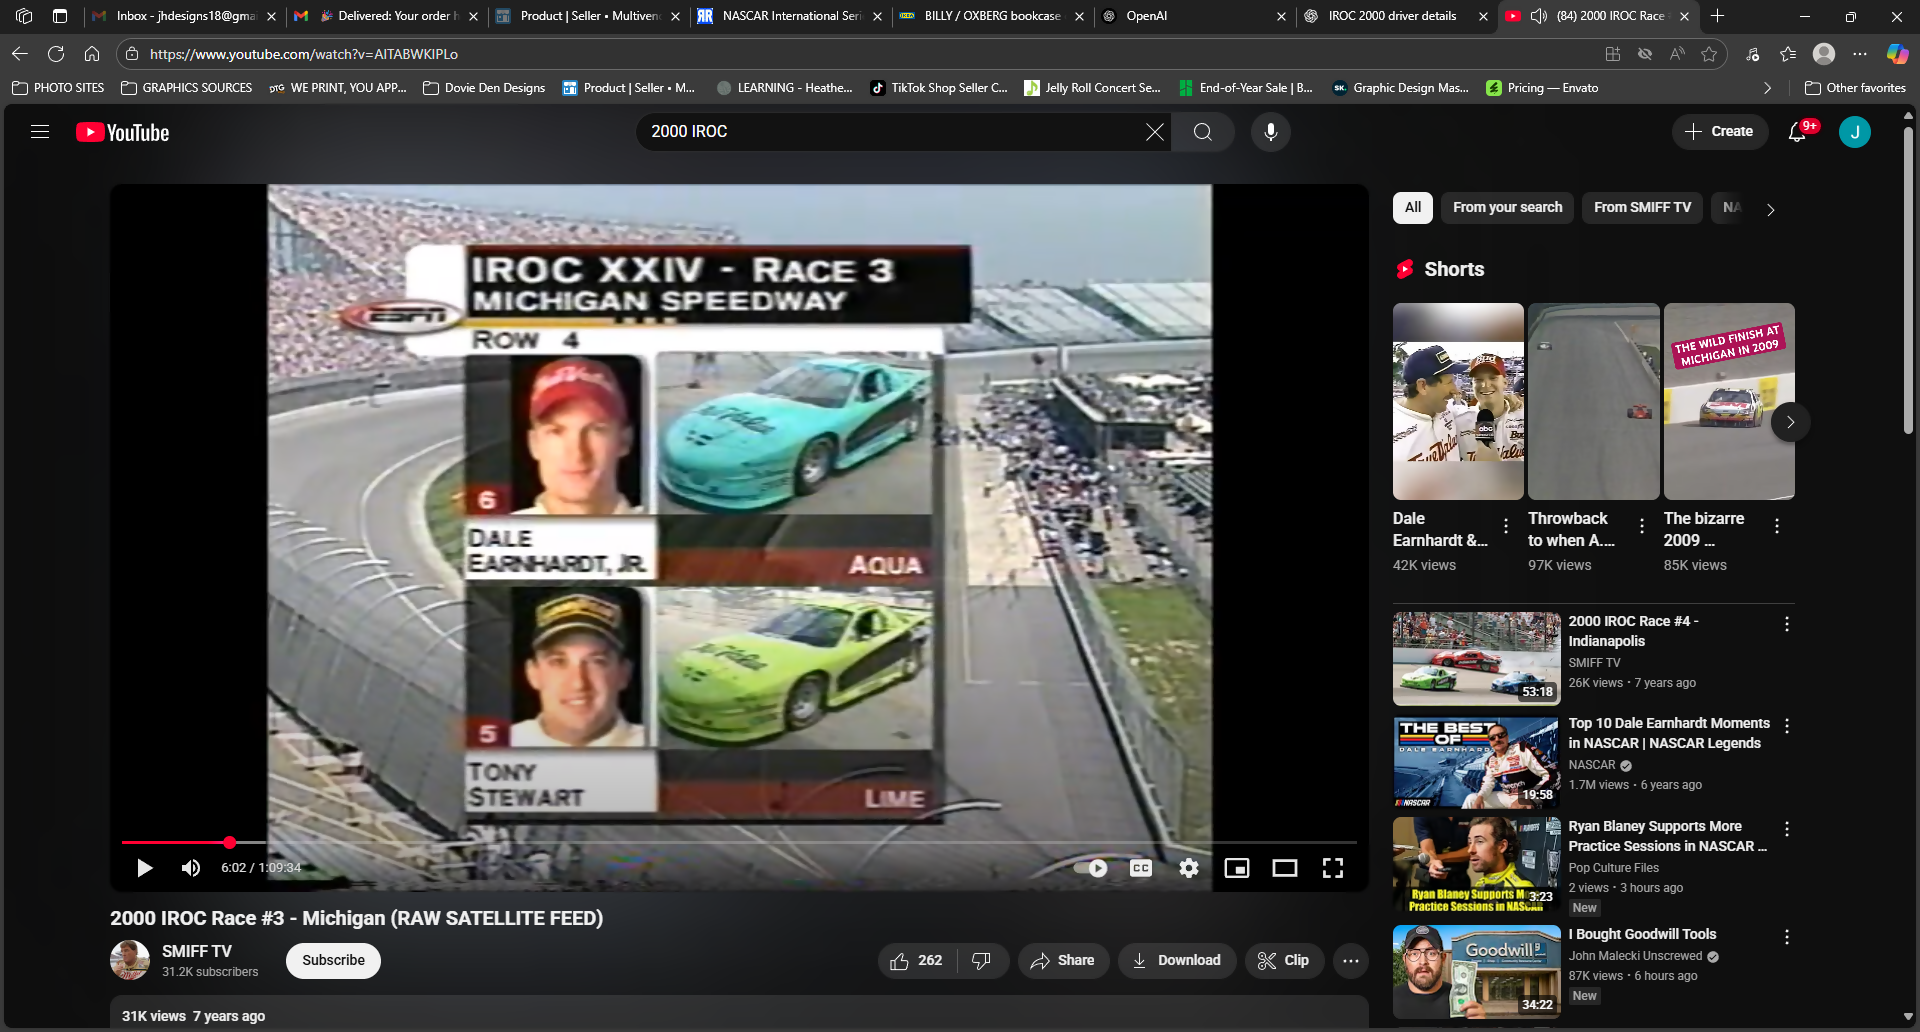Viewport: 1920px width, 1032px height.
Task: Add this page to favorites star
Action: coord(1709,54)
